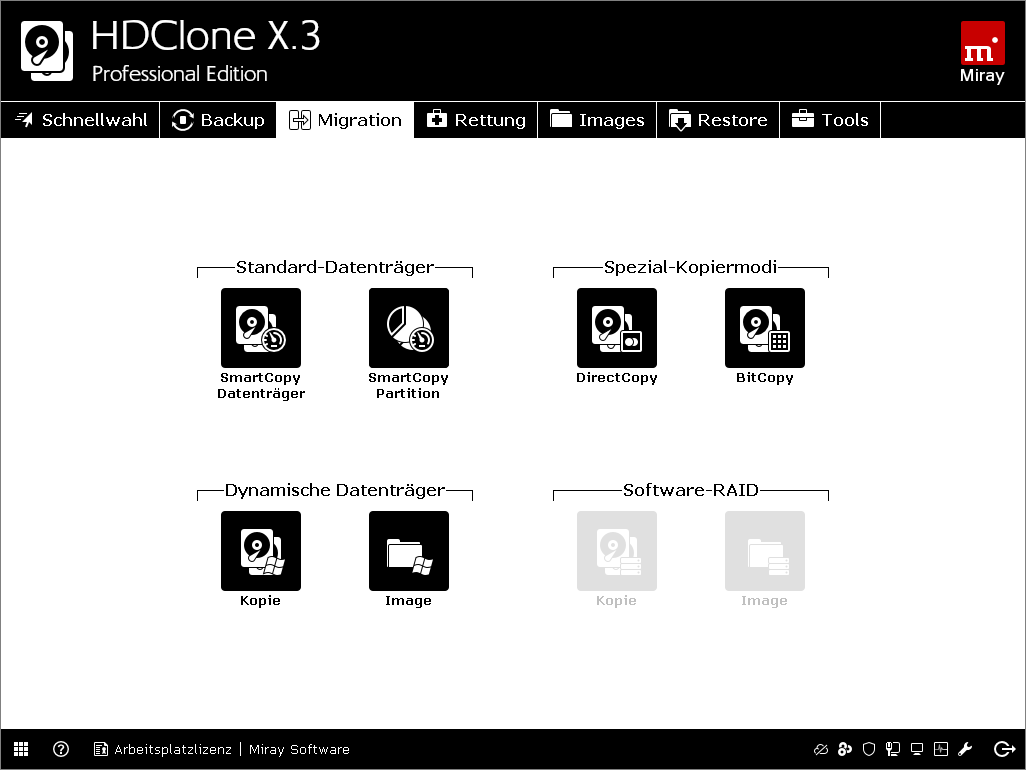Open the BitCopy tool
The image size is (1026, 770).
coord(764,328)
